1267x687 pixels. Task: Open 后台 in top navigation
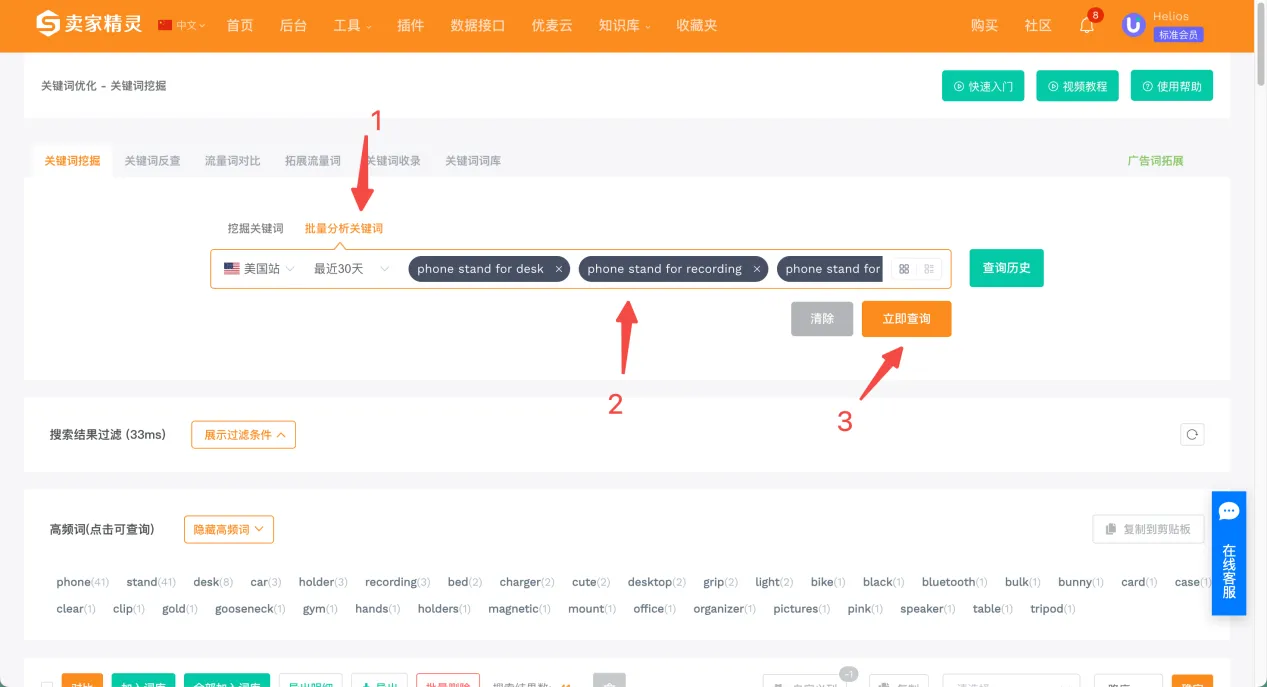(293, 25)
